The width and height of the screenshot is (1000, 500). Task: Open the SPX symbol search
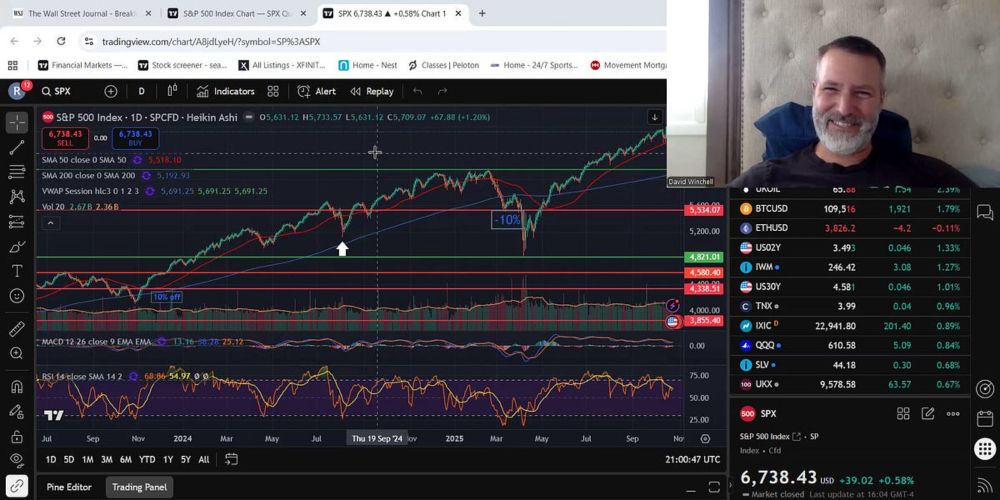tap(56, 91)
